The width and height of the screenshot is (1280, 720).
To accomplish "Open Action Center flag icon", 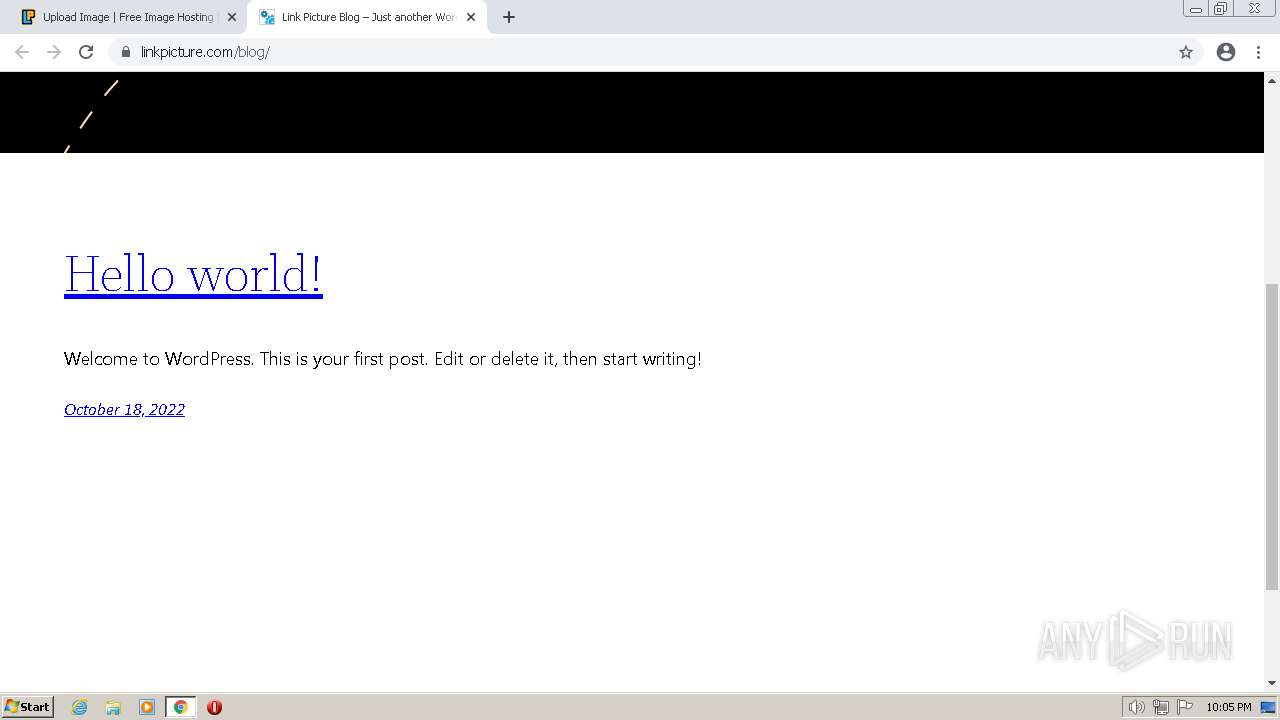I will [x=1185, y=707].
